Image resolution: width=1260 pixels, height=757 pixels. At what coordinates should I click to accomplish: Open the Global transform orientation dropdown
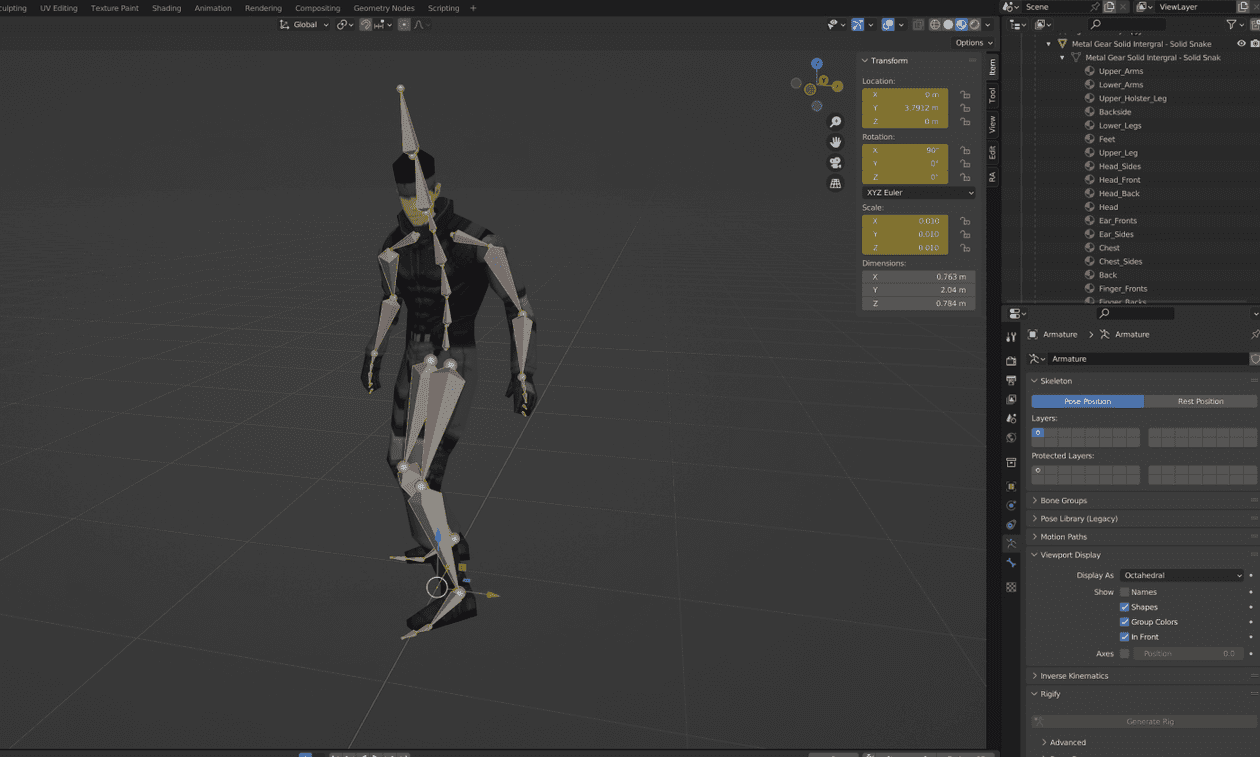pos(305,25)
